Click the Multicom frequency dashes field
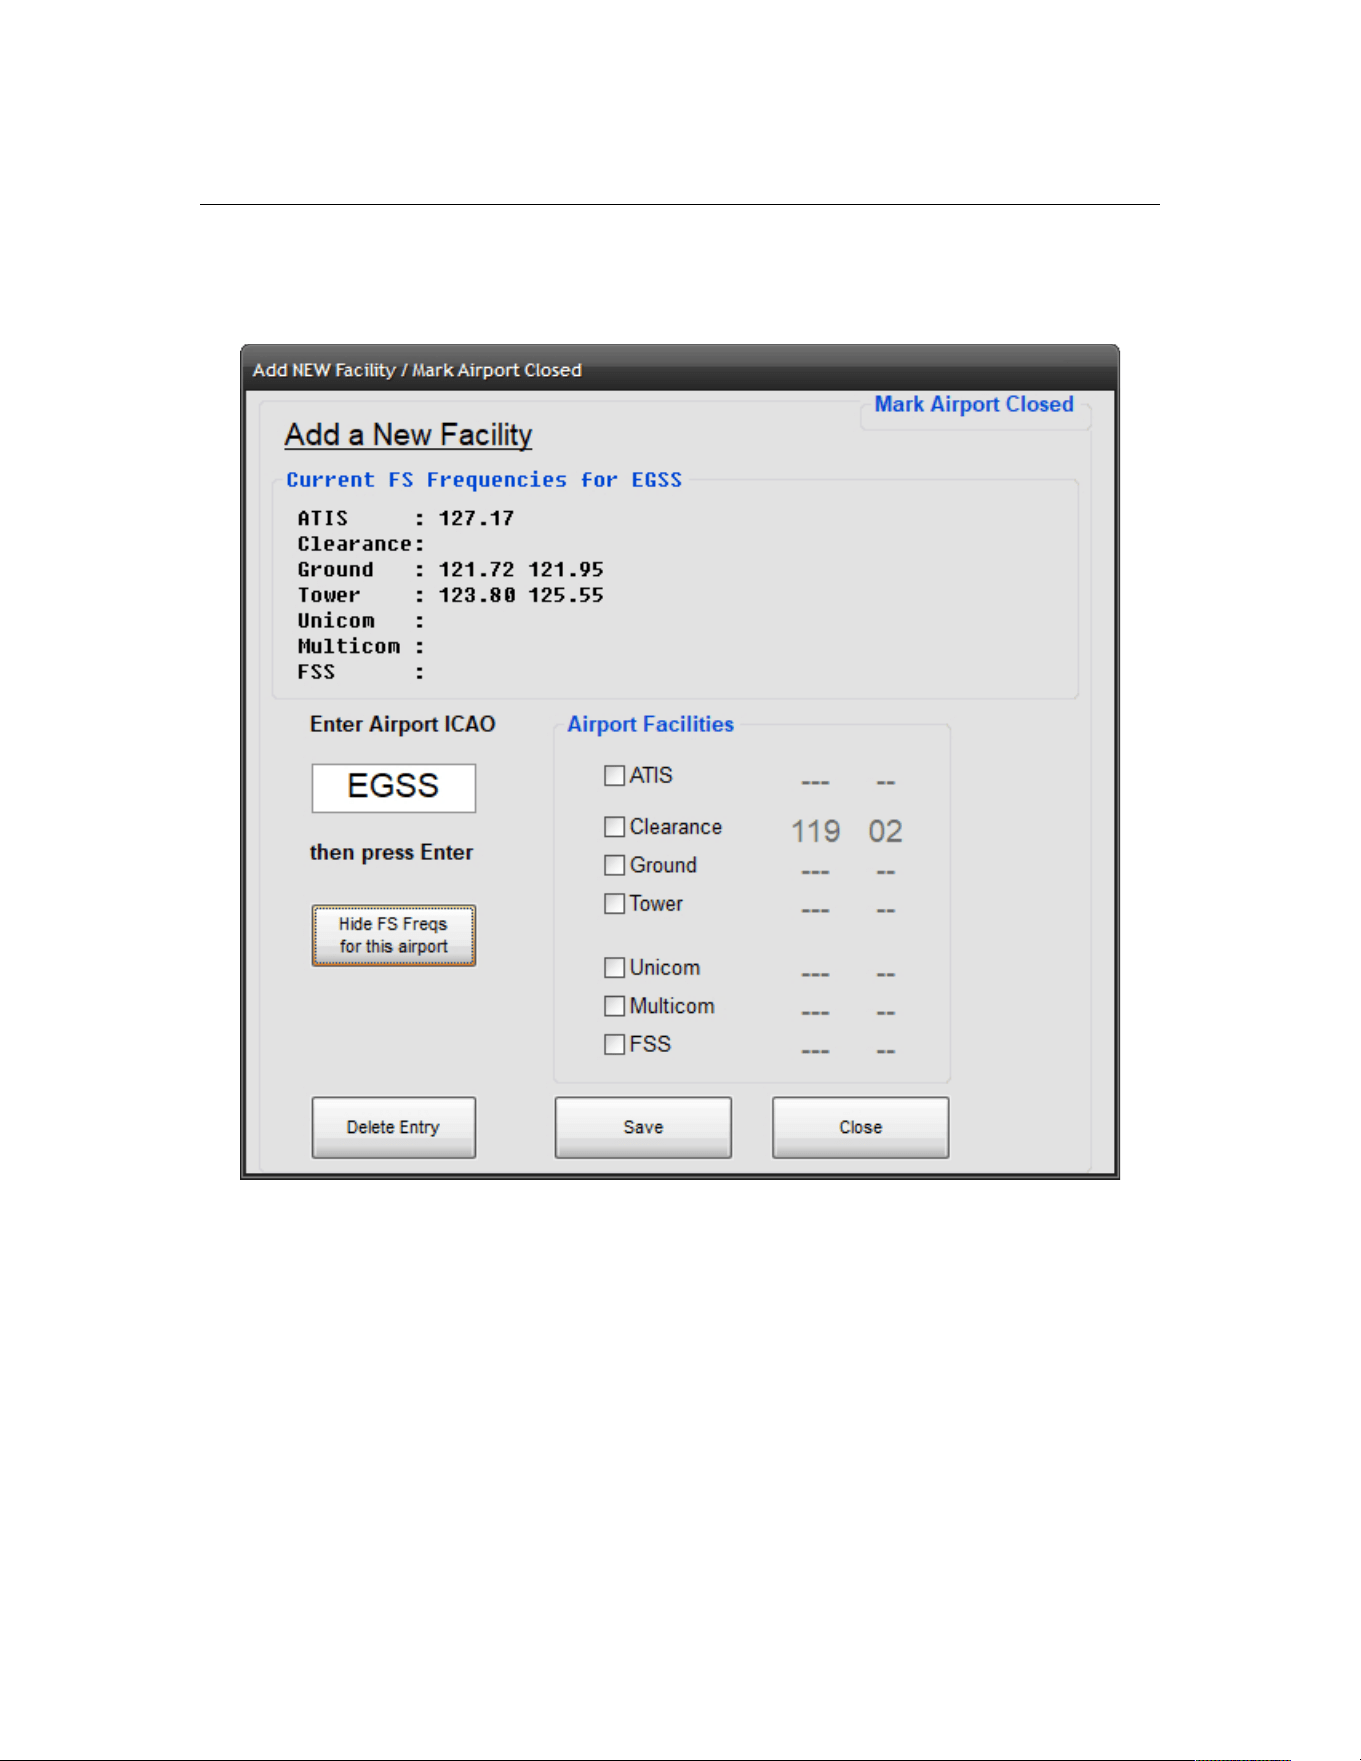Viewport: 1361px width, 1761px height. click(815, 1013)
